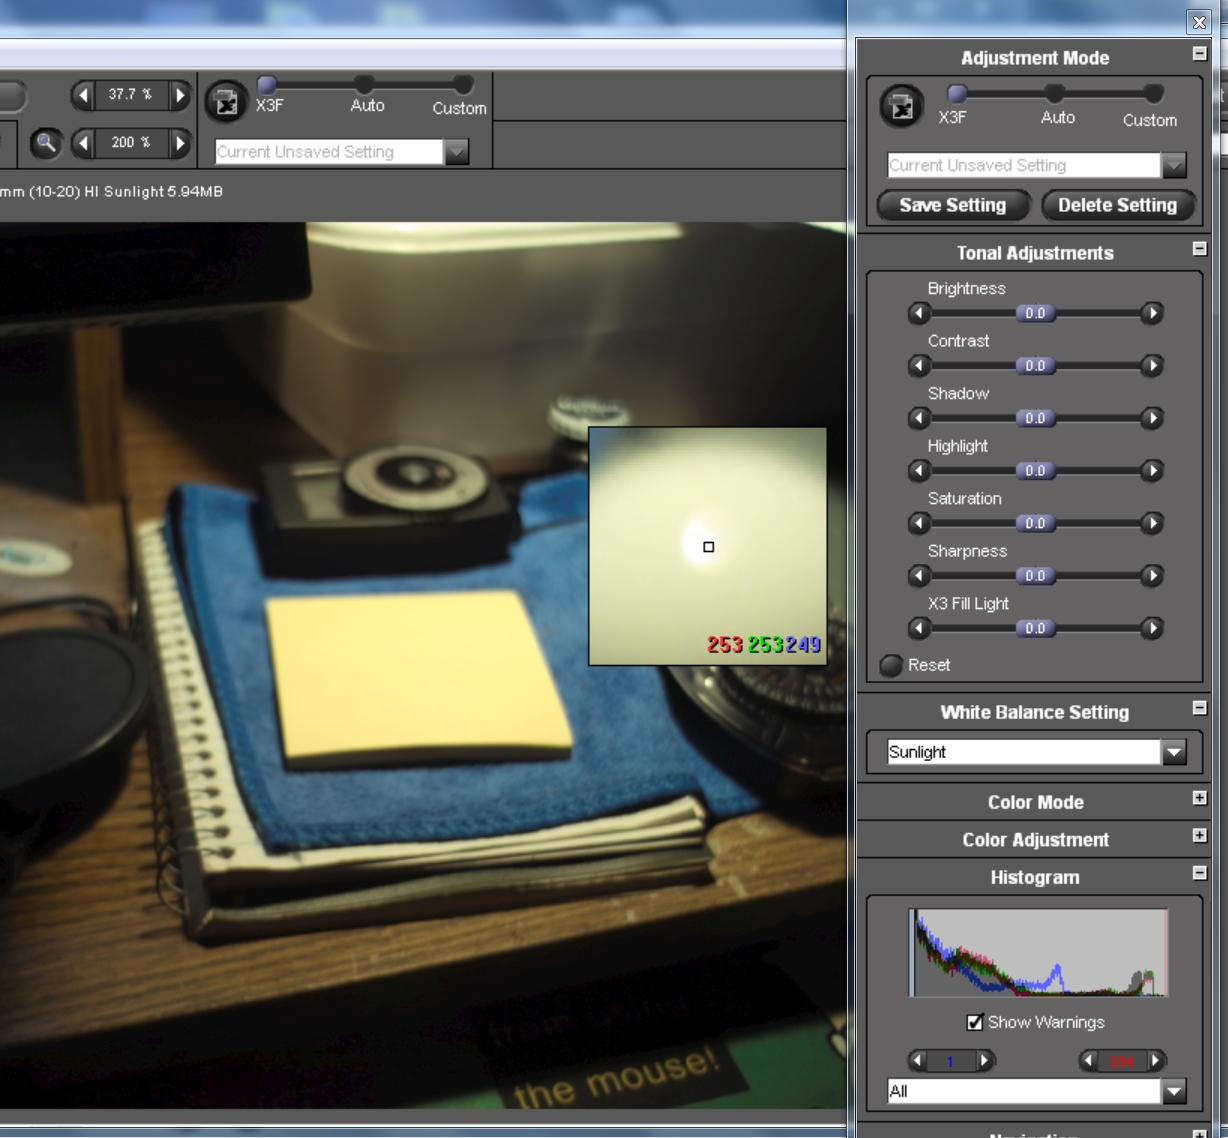Increase Sharpness with right arrow
Image resolution: width=1228 pixels, height=1138 pixels.
point(1152,576)
